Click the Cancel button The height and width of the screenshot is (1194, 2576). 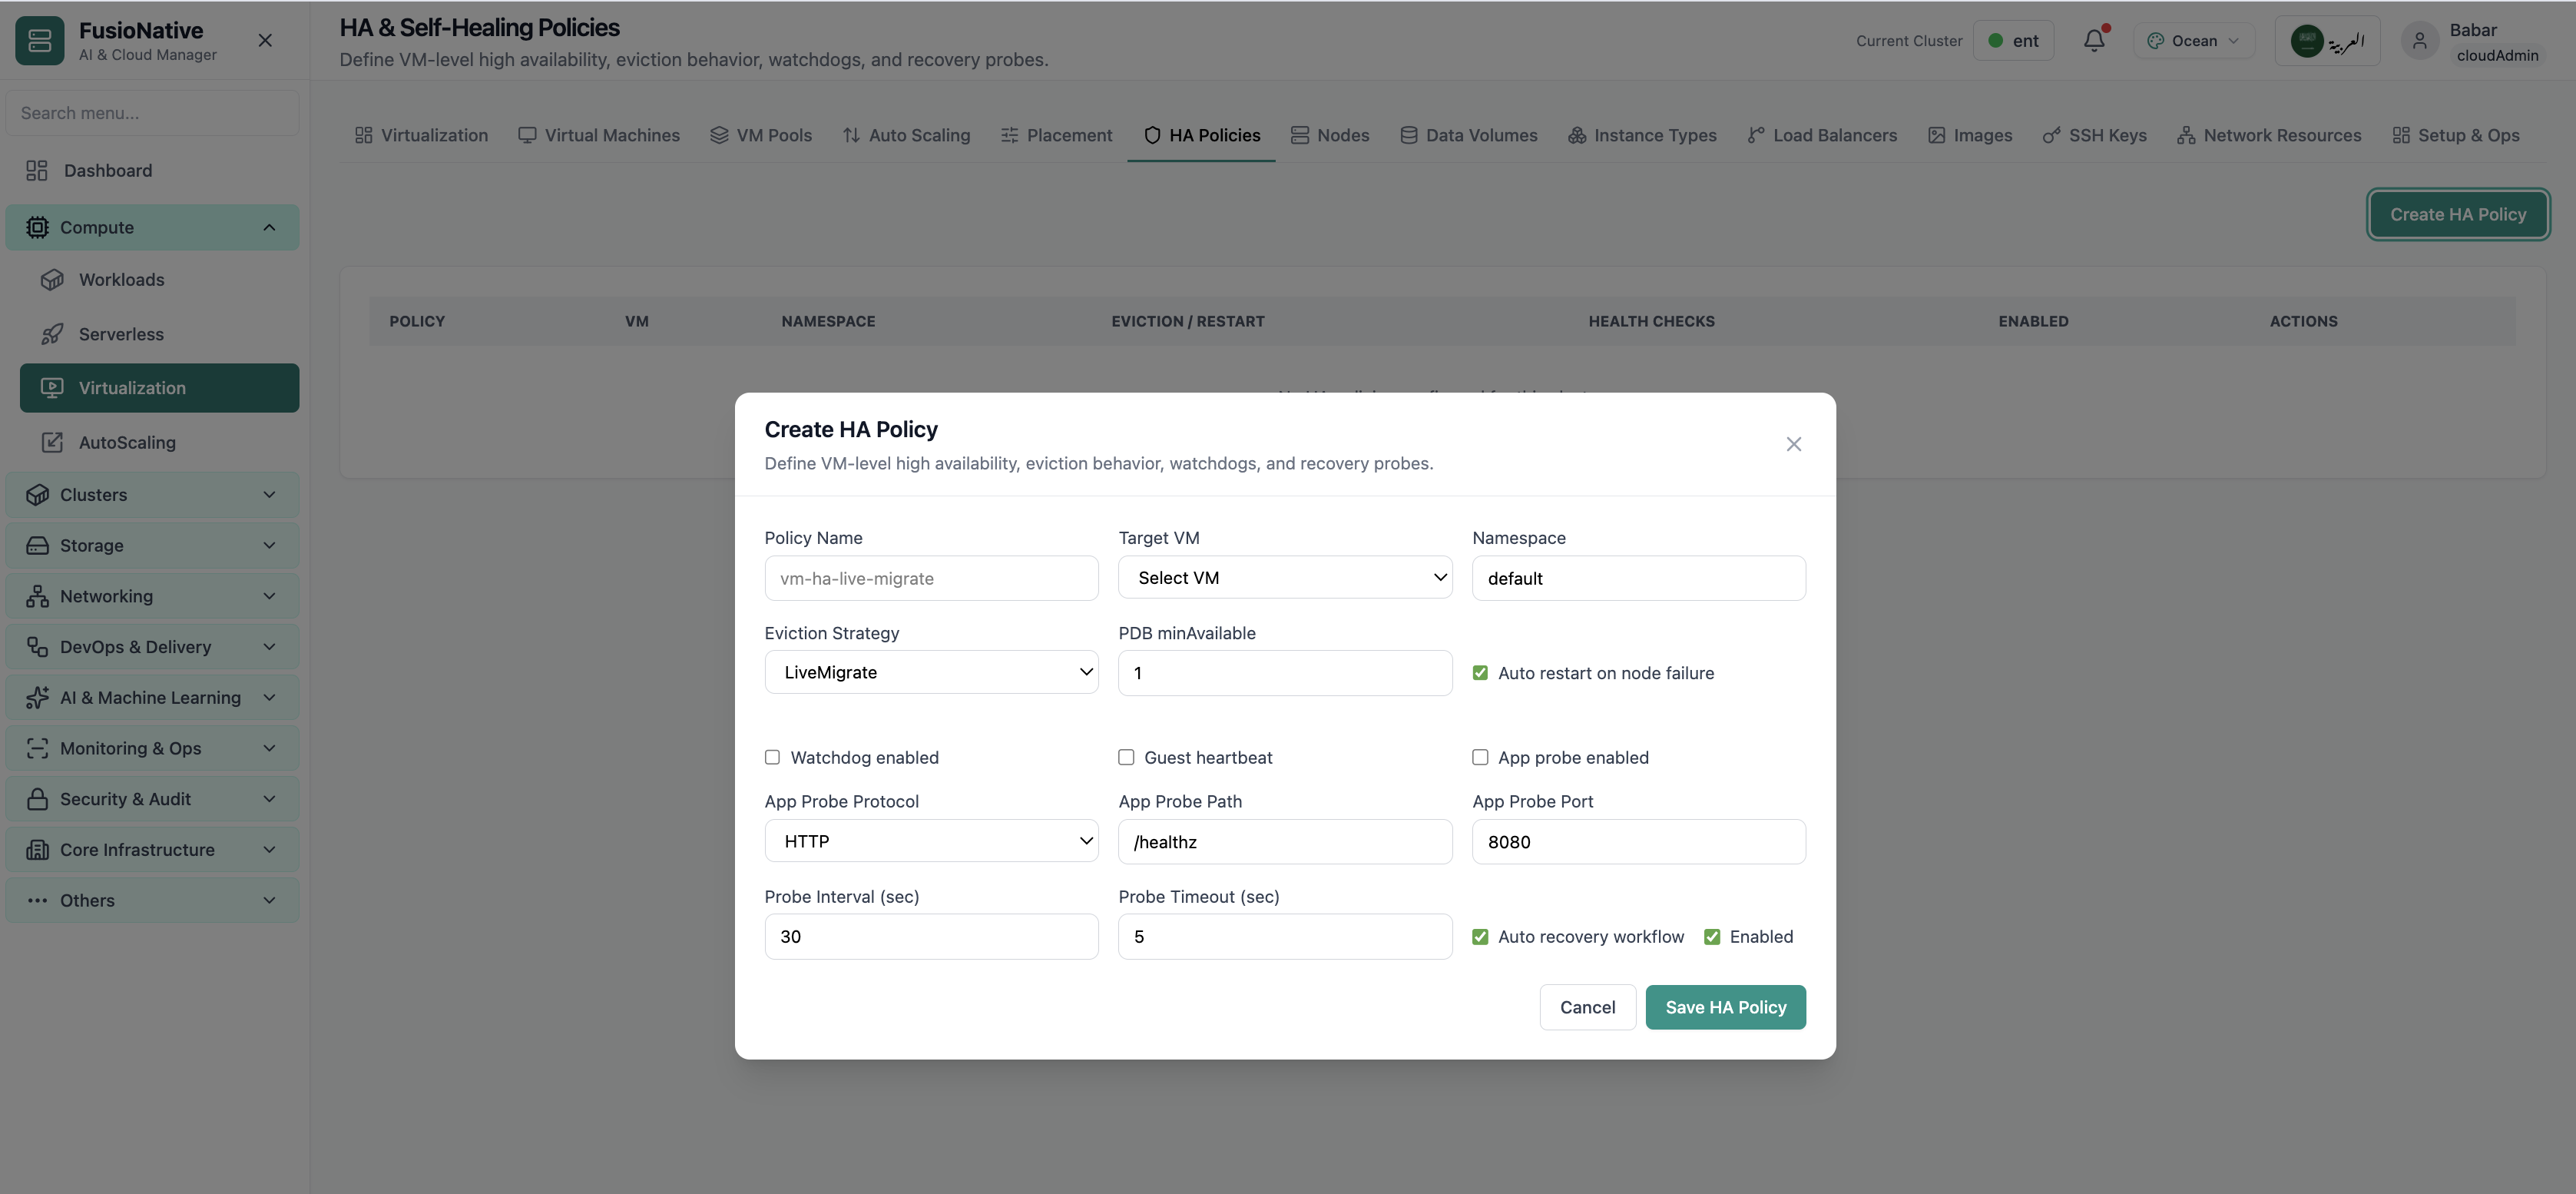coord(1587,1007)
